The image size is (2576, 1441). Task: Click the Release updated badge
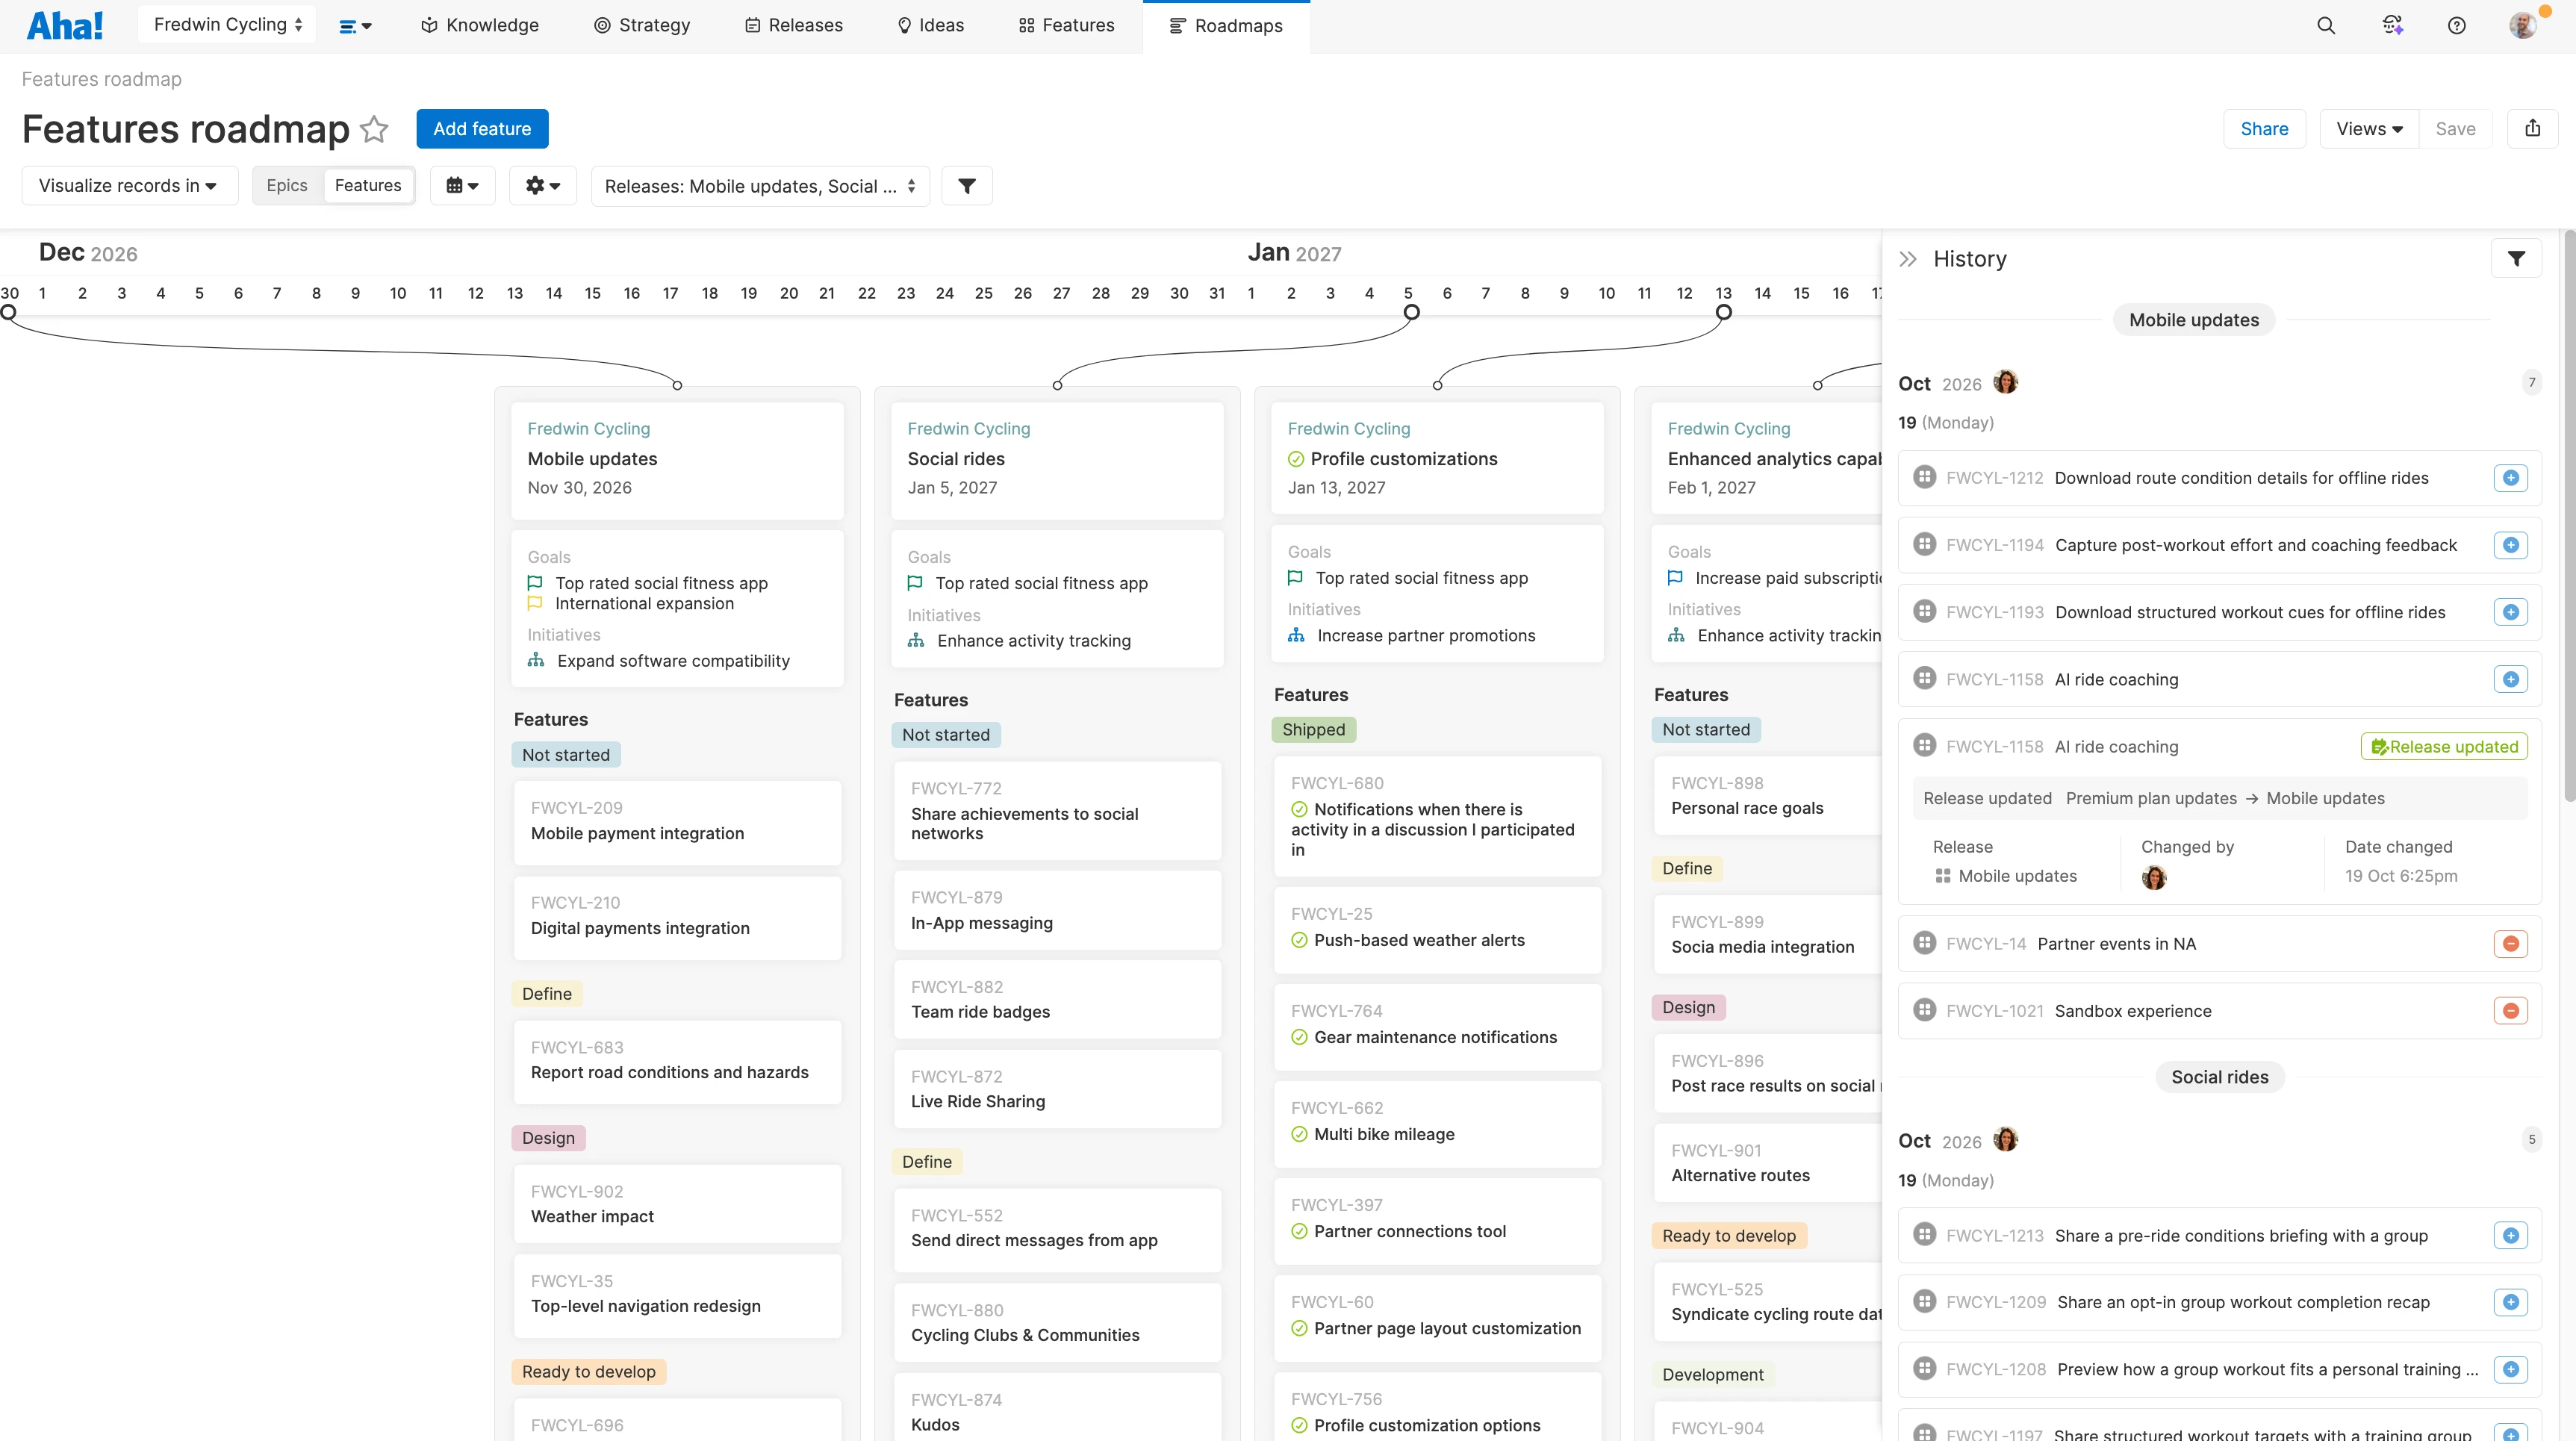[2444, 747]
